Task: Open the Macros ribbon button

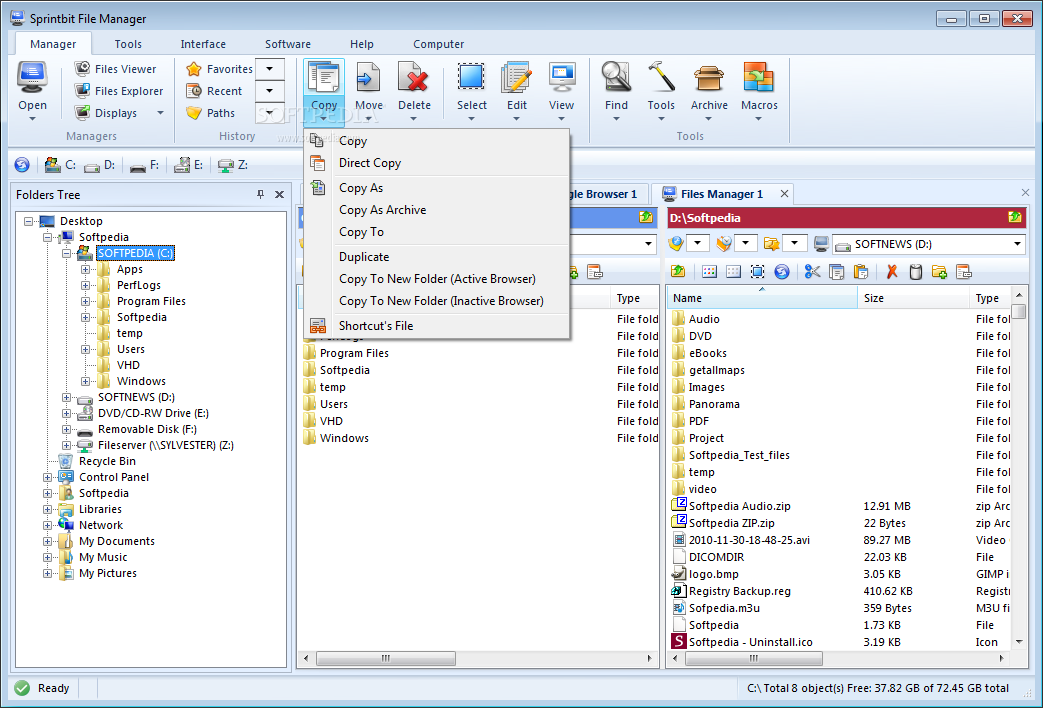Action: pos(759,92)
